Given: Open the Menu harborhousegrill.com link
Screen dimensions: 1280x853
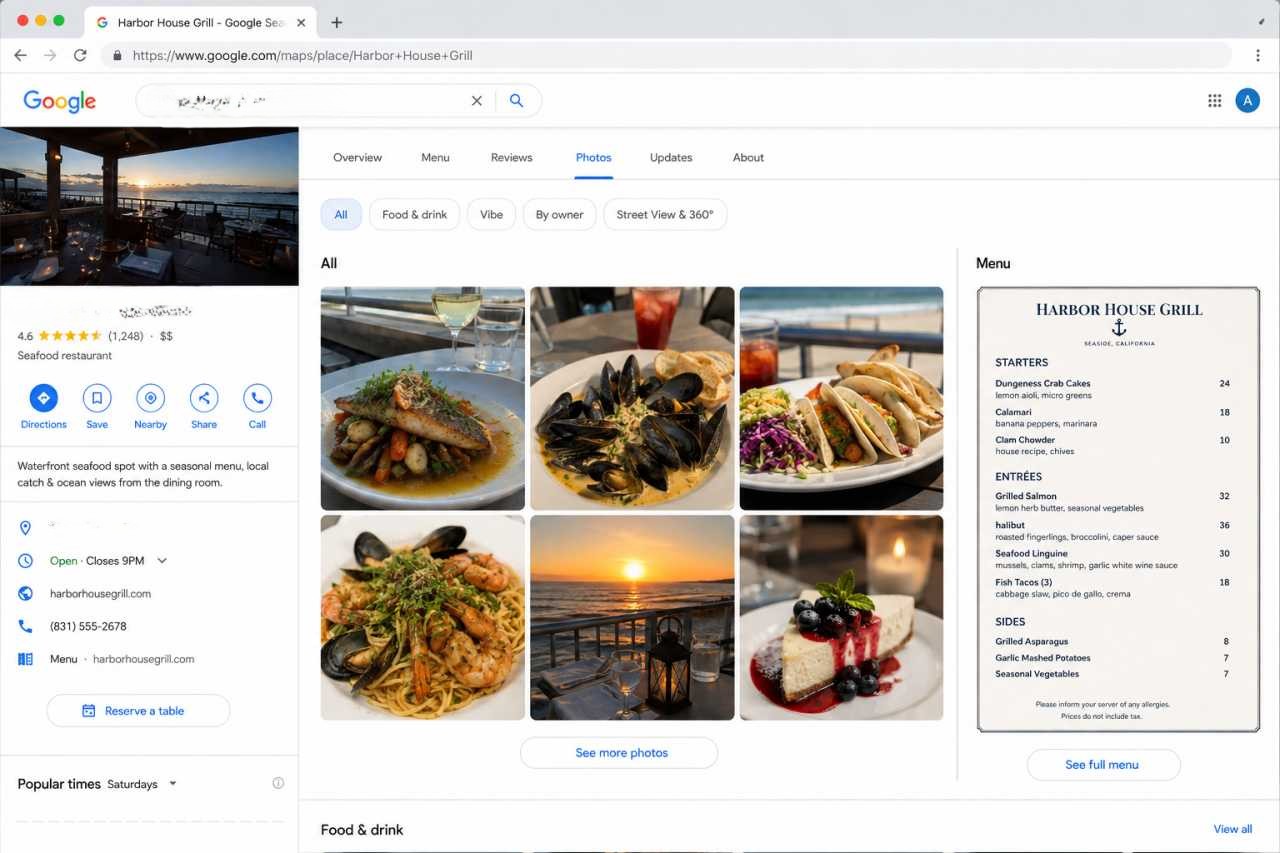Looking at the screenshot, I should (x=122, y=659).
